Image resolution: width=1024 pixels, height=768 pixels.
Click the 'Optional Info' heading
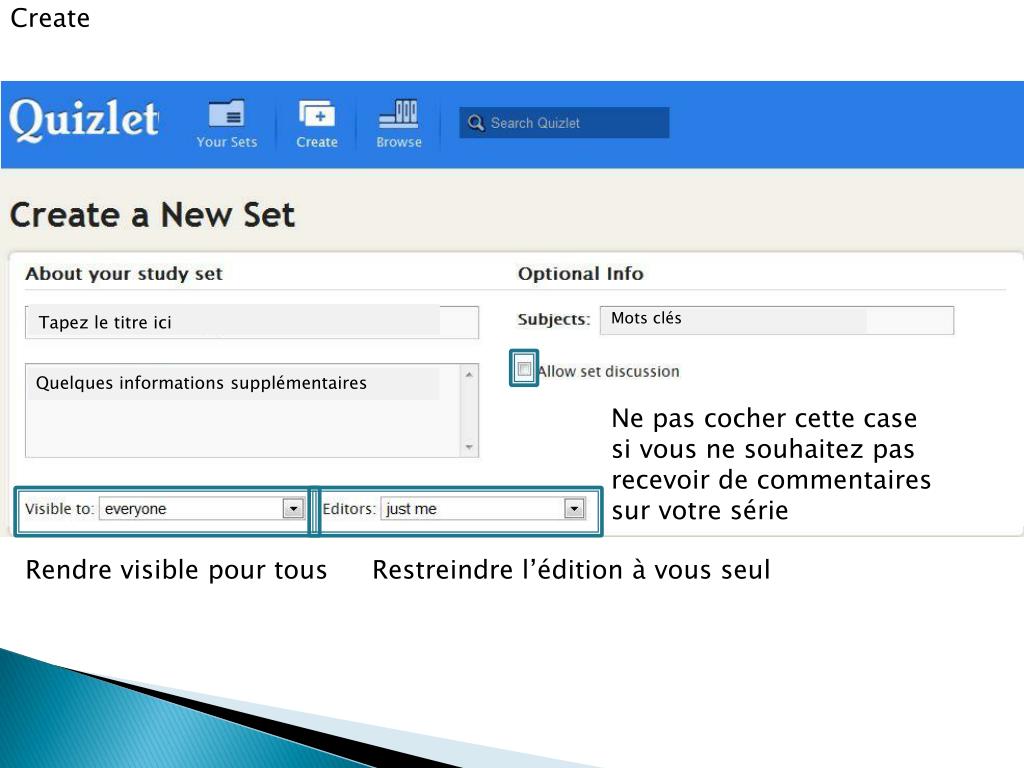coord(581,274)
